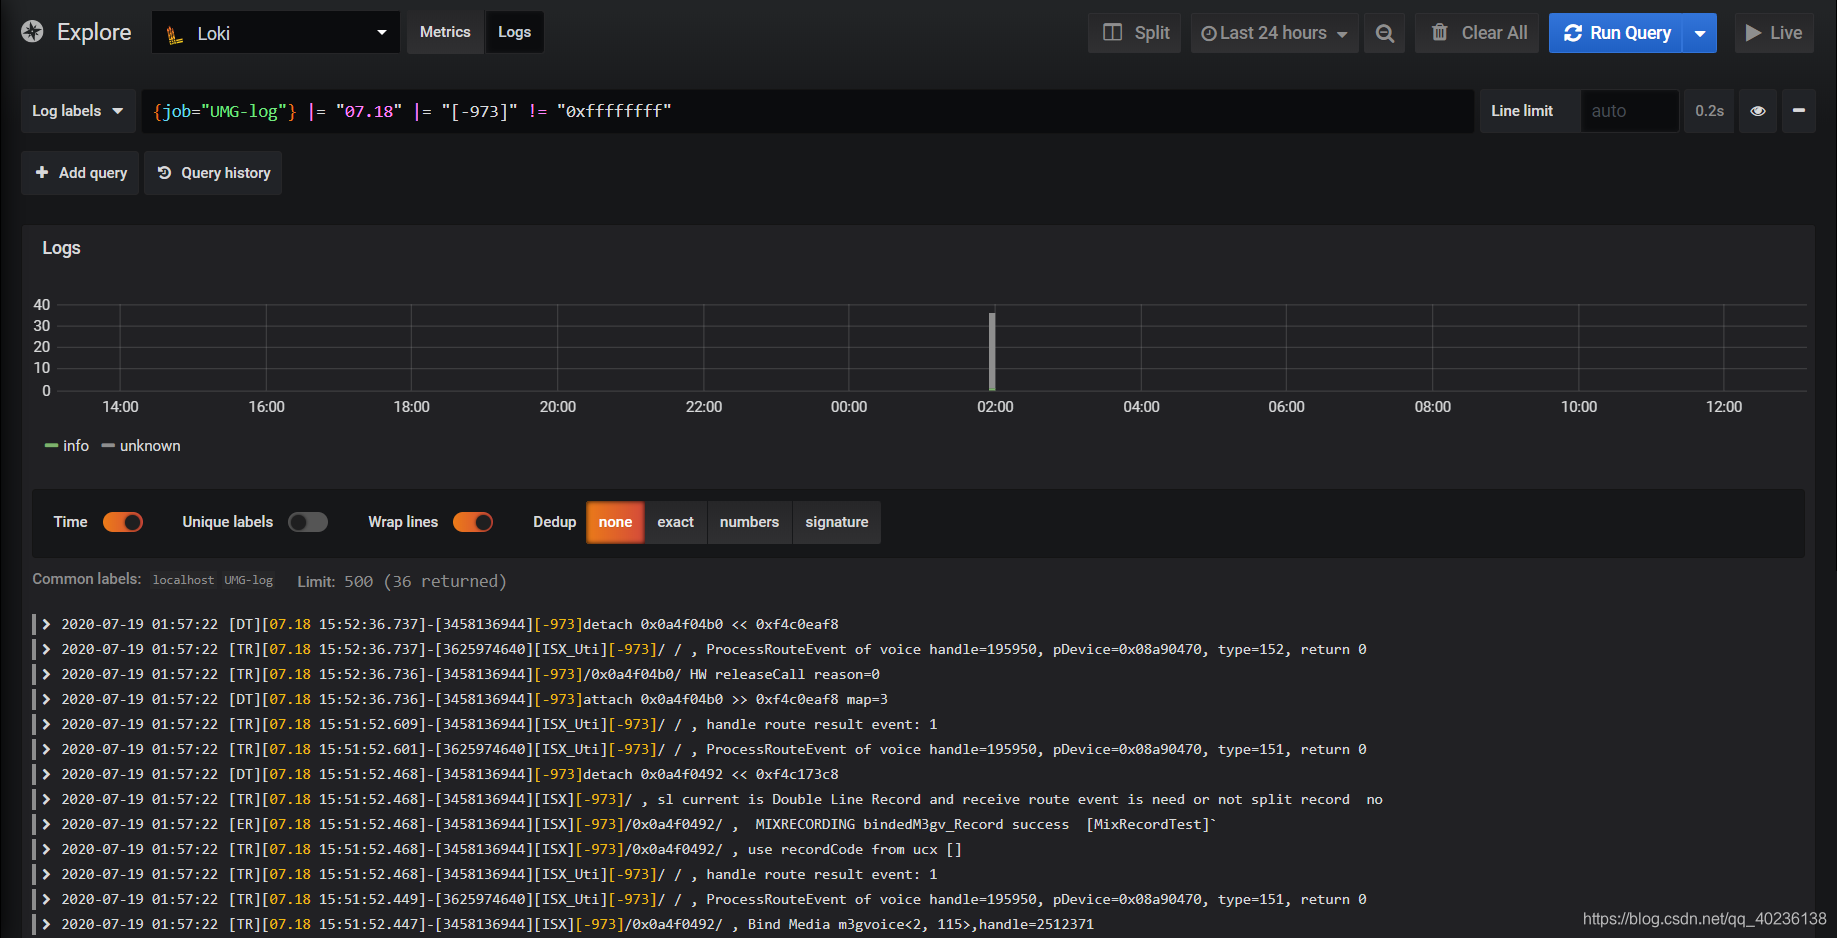Switch to Metrics mode
The image size is (1837, 938).
445,32
